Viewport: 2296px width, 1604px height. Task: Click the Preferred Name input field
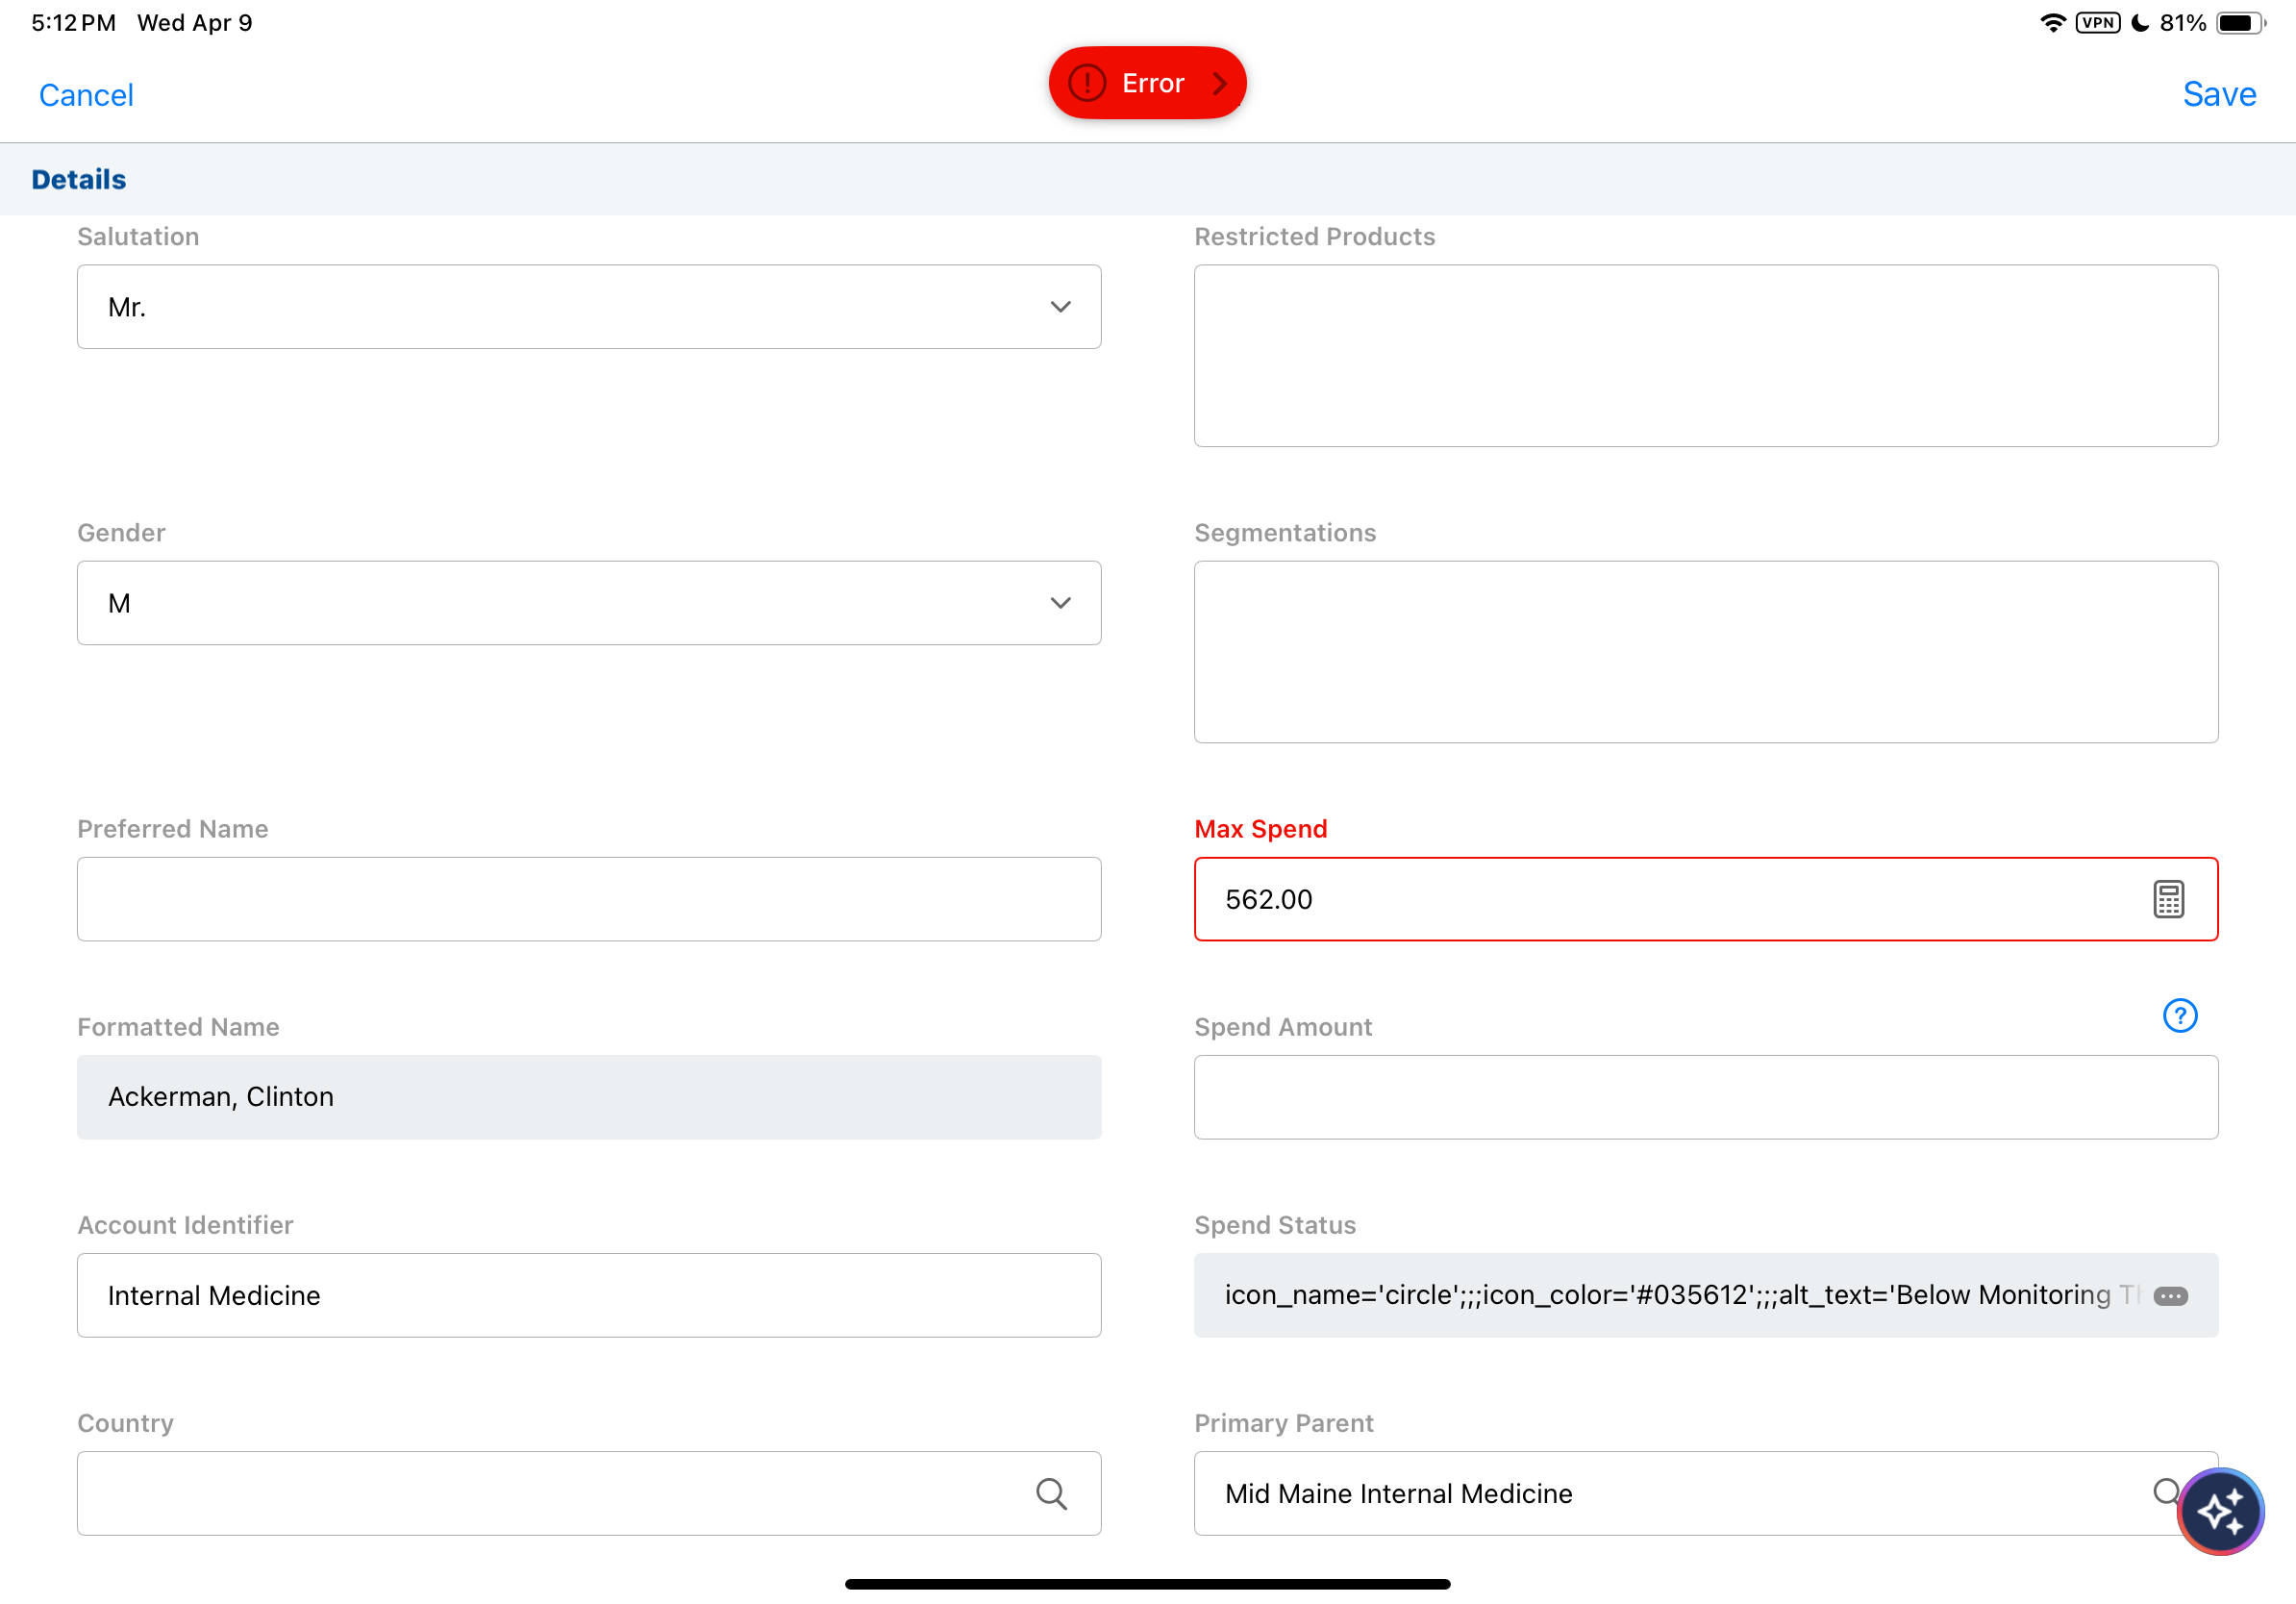click(x=589, y=899)
